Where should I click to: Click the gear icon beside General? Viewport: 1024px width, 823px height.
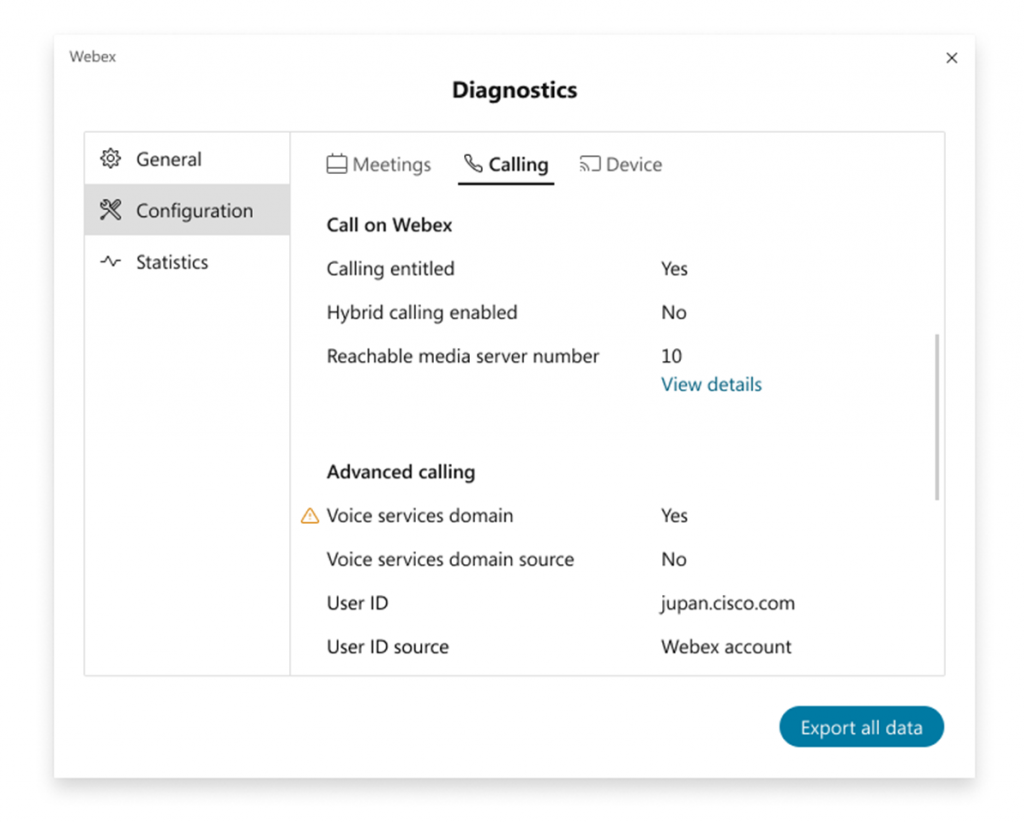click(111, 159)
